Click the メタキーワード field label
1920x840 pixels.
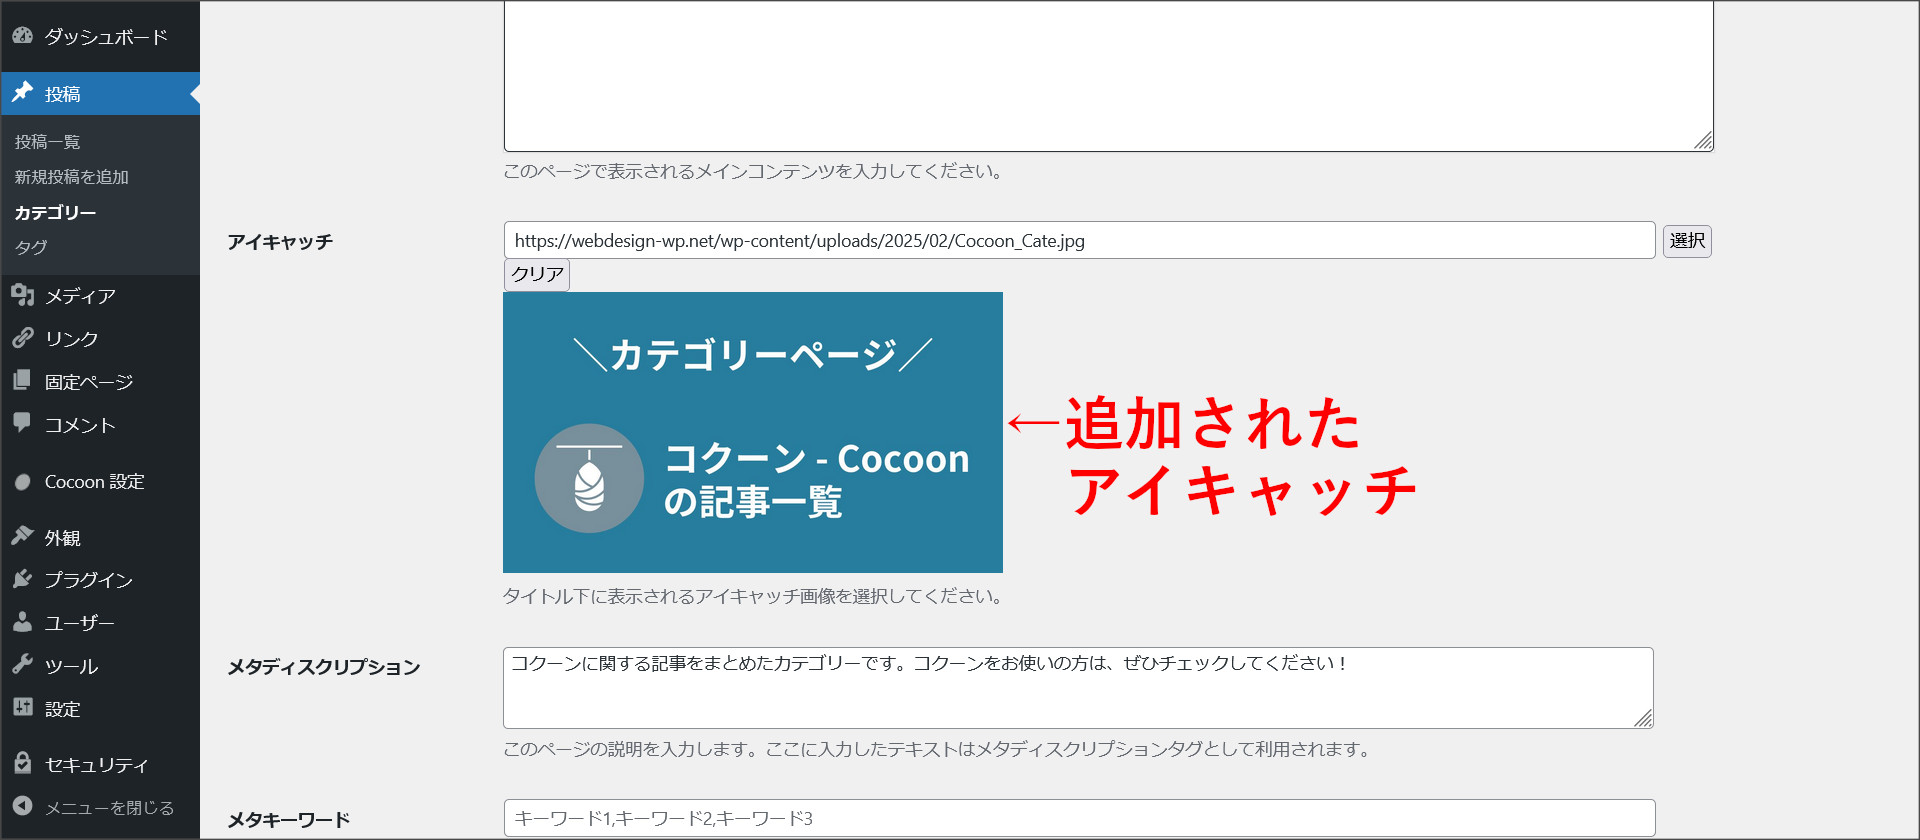[x=289, y=820]
